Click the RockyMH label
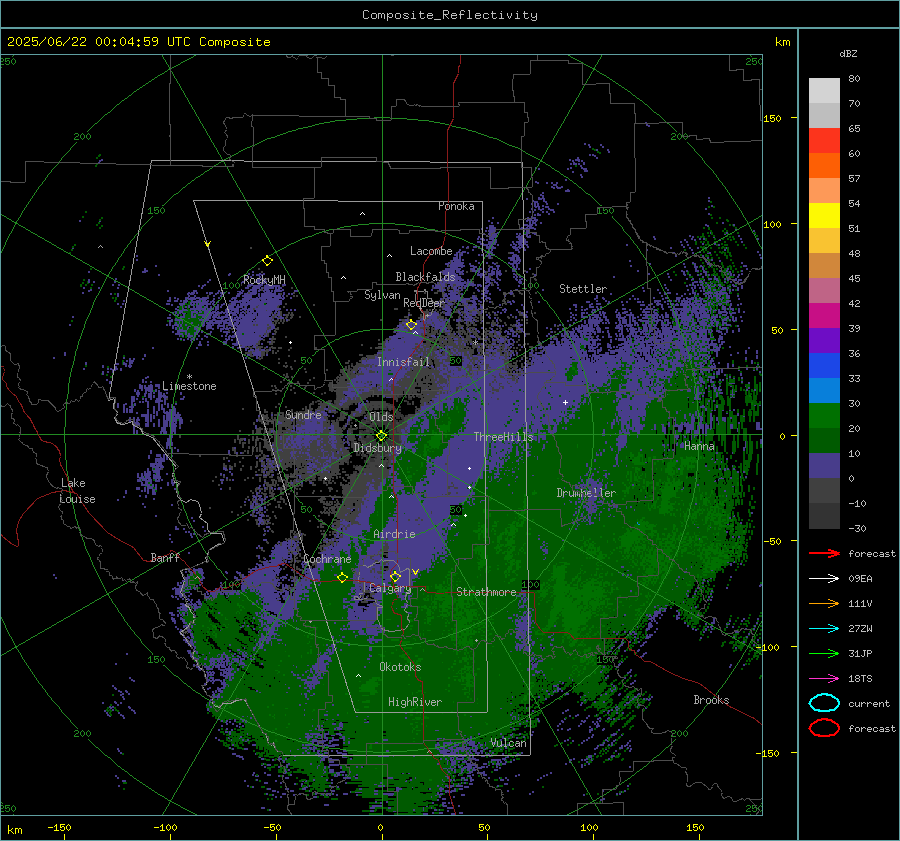Viewport: 900px width, 841px height. click(264, 280)
